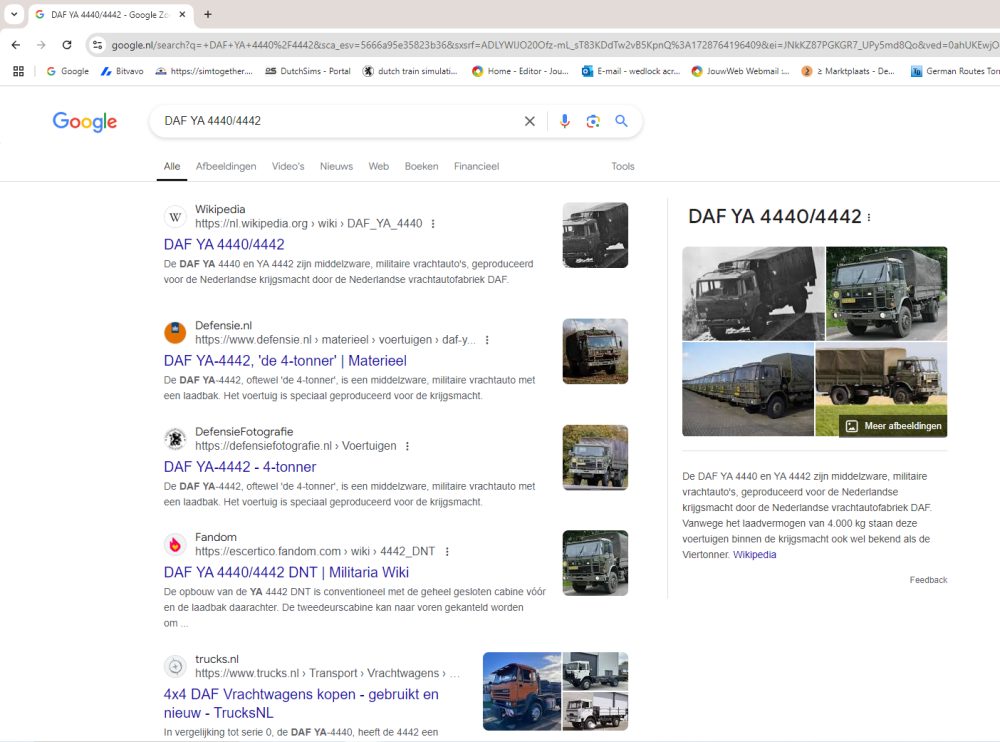
Task: Switch to the Afbeeldingen tab
Action: point(226,166)
